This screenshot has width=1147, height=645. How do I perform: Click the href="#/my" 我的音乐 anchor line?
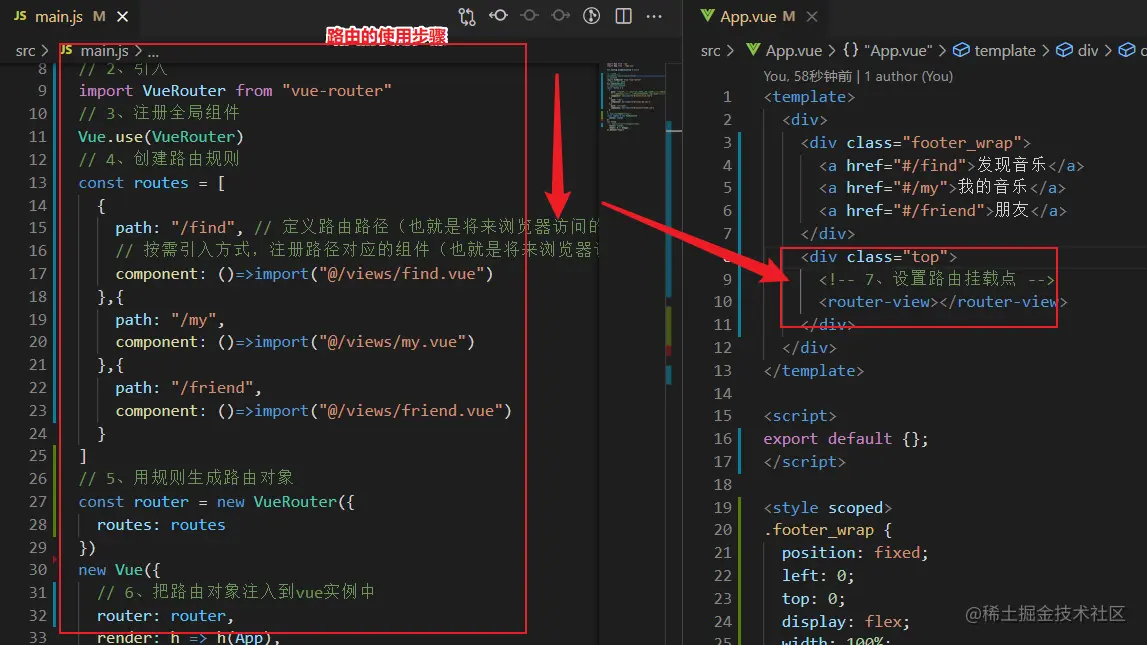point(941,188)
